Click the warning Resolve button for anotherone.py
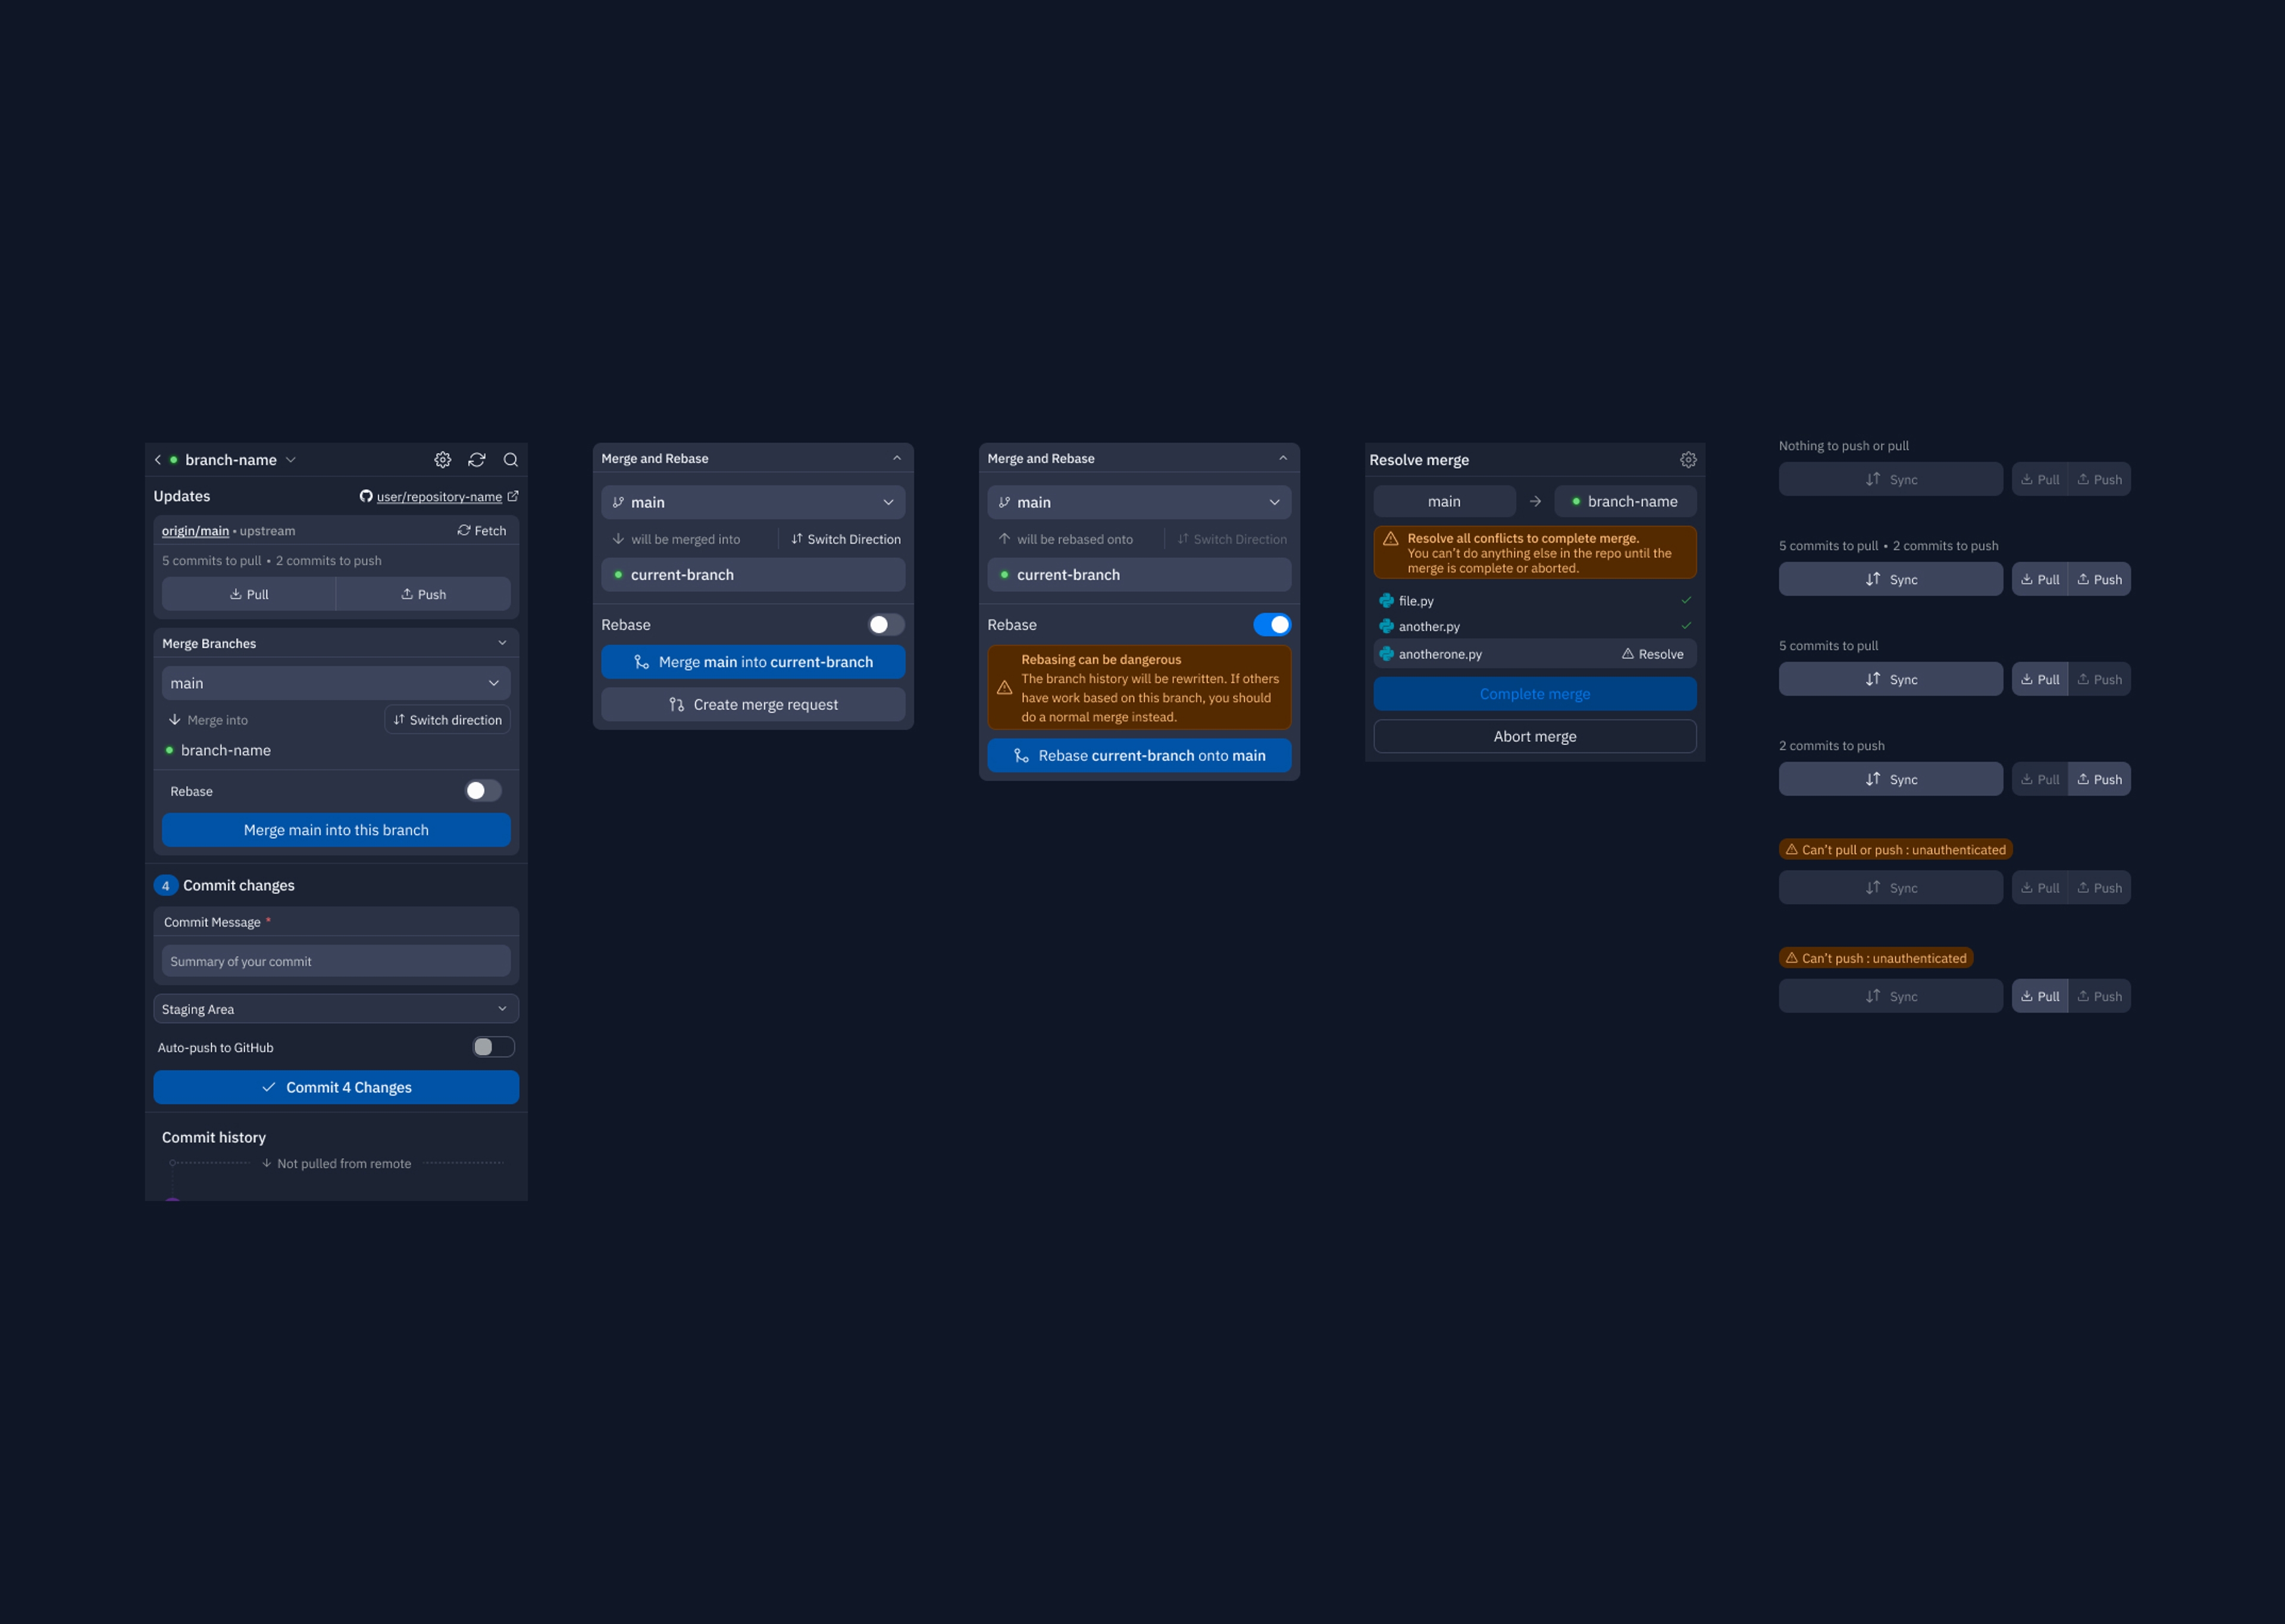This screenshot has width=2285, height=1624. coord(1653,654)
